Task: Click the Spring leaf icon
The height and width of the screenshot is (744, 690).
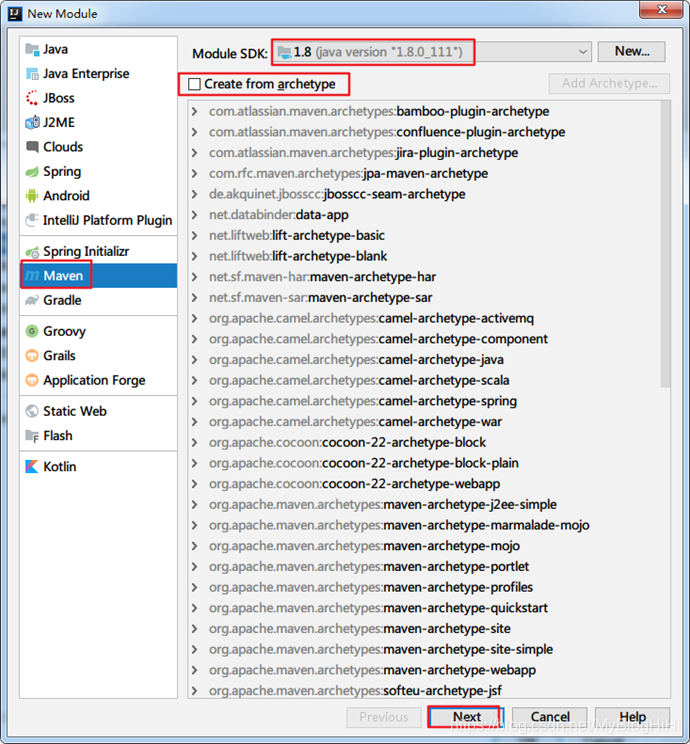Action: click(32, 171)
